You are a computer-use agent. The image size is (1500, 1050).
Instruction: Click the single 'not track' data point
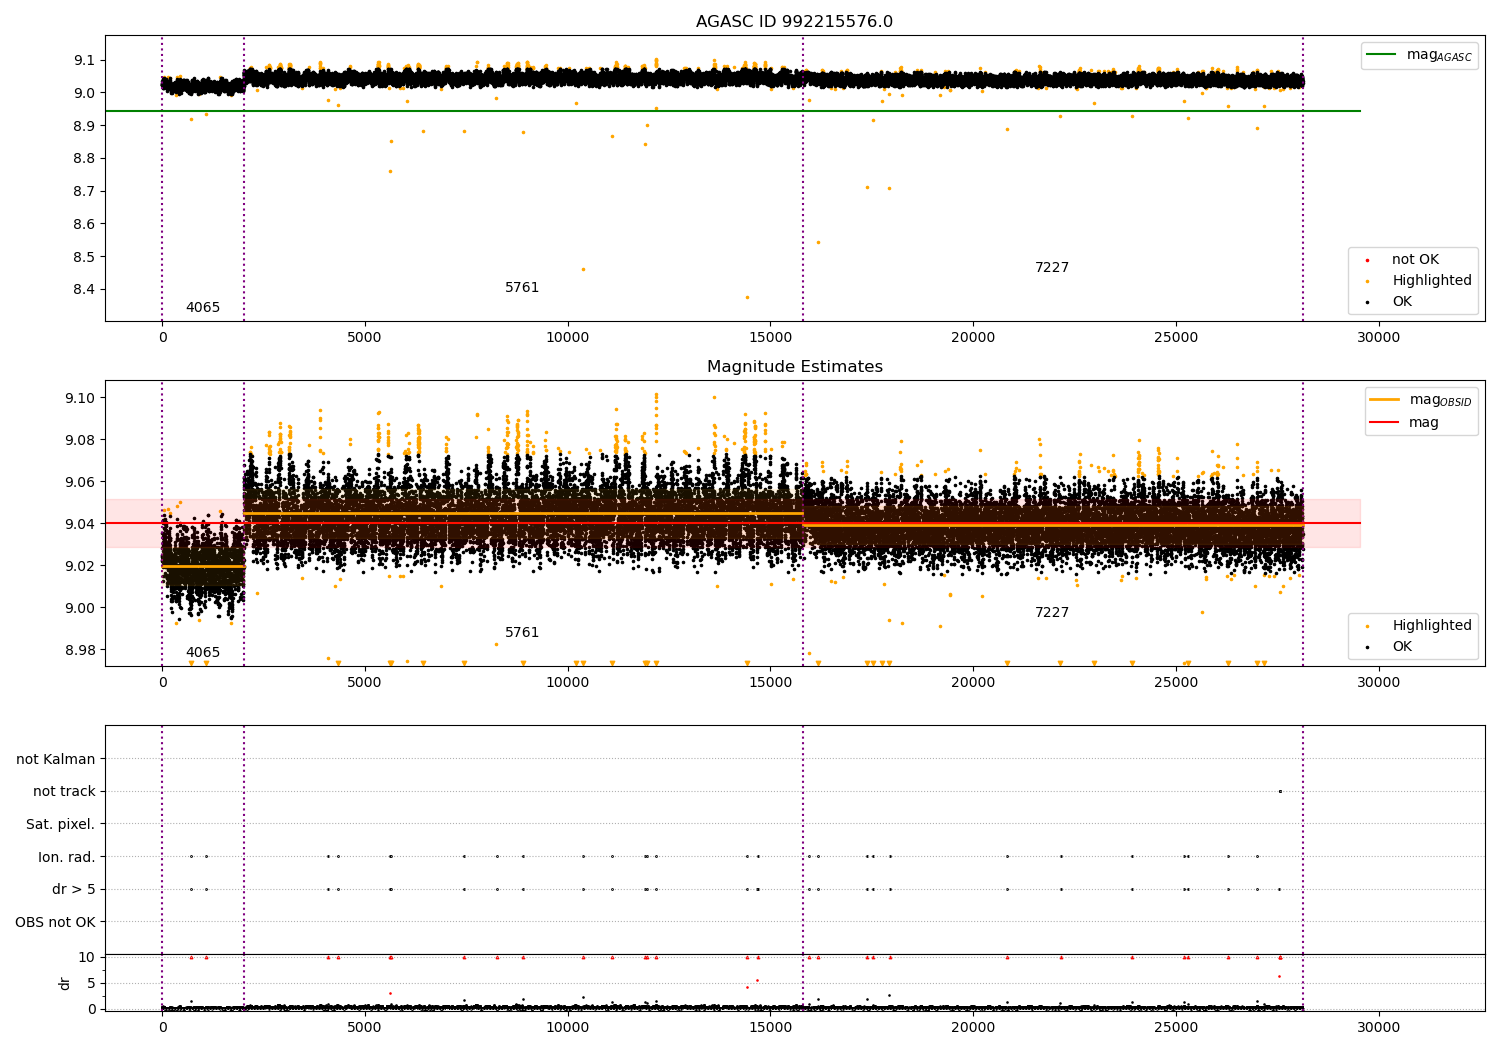(1279, 792)
